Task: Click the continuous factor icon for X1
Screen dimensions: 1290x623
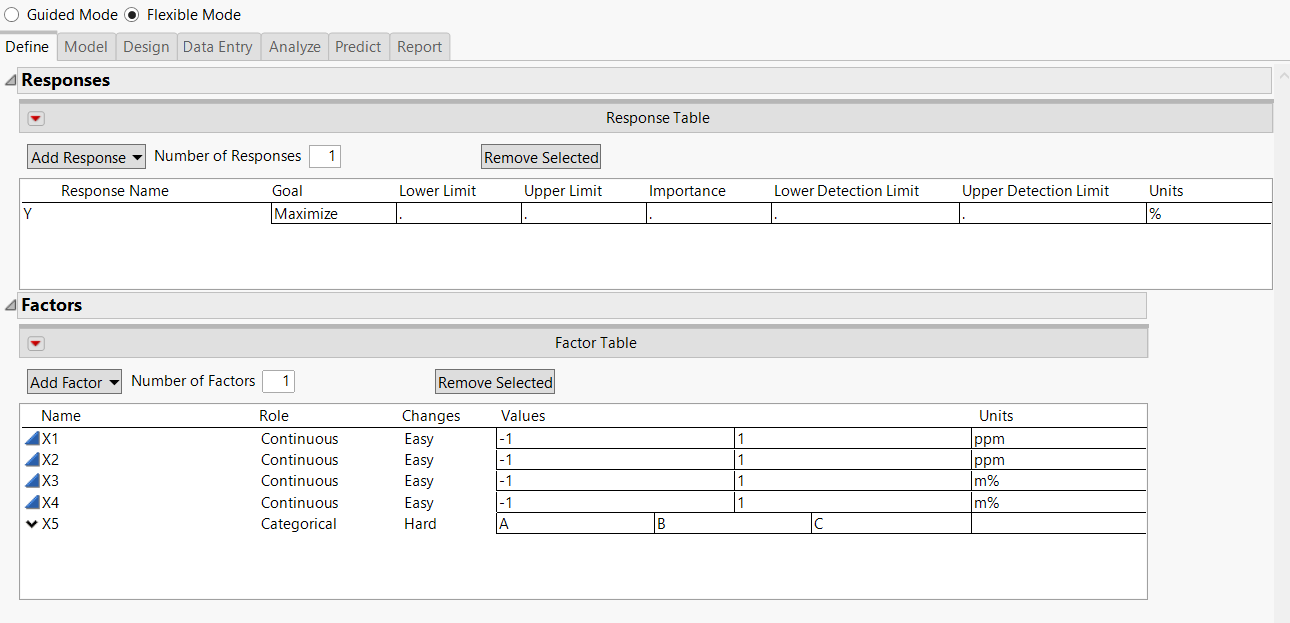Action: pyautogui.click(x=32, y=439)
